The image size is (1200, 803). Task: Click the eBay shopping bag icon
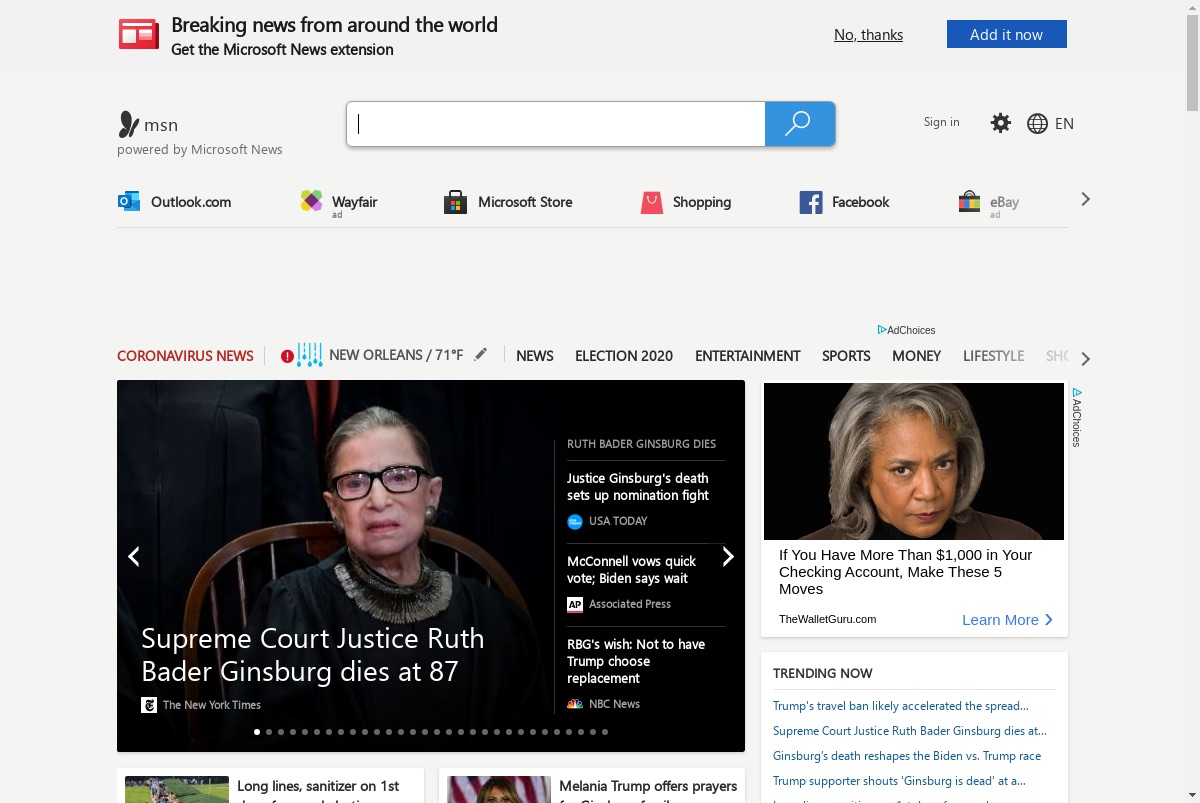coord(969,202)
